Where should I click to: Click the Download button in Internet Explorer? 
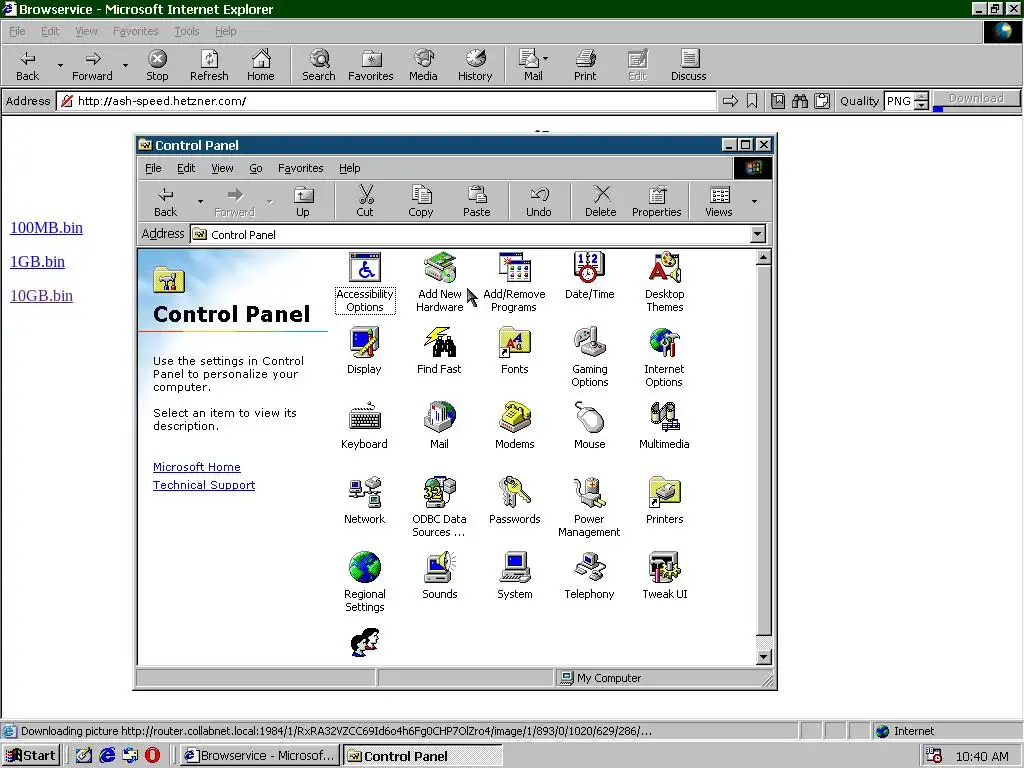976,99
